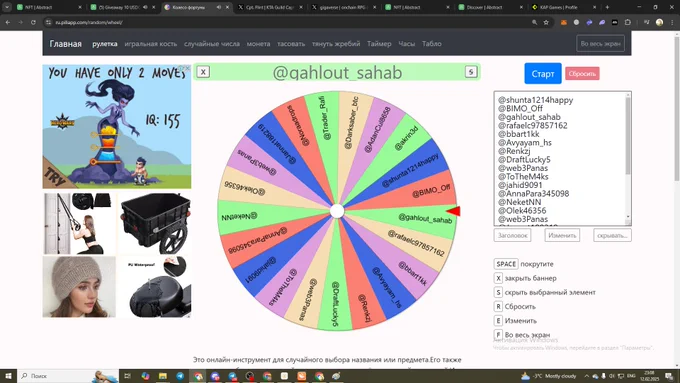The image size is (680, 383).
Task: Click the SPACE key hint
Action: point(506,264)
